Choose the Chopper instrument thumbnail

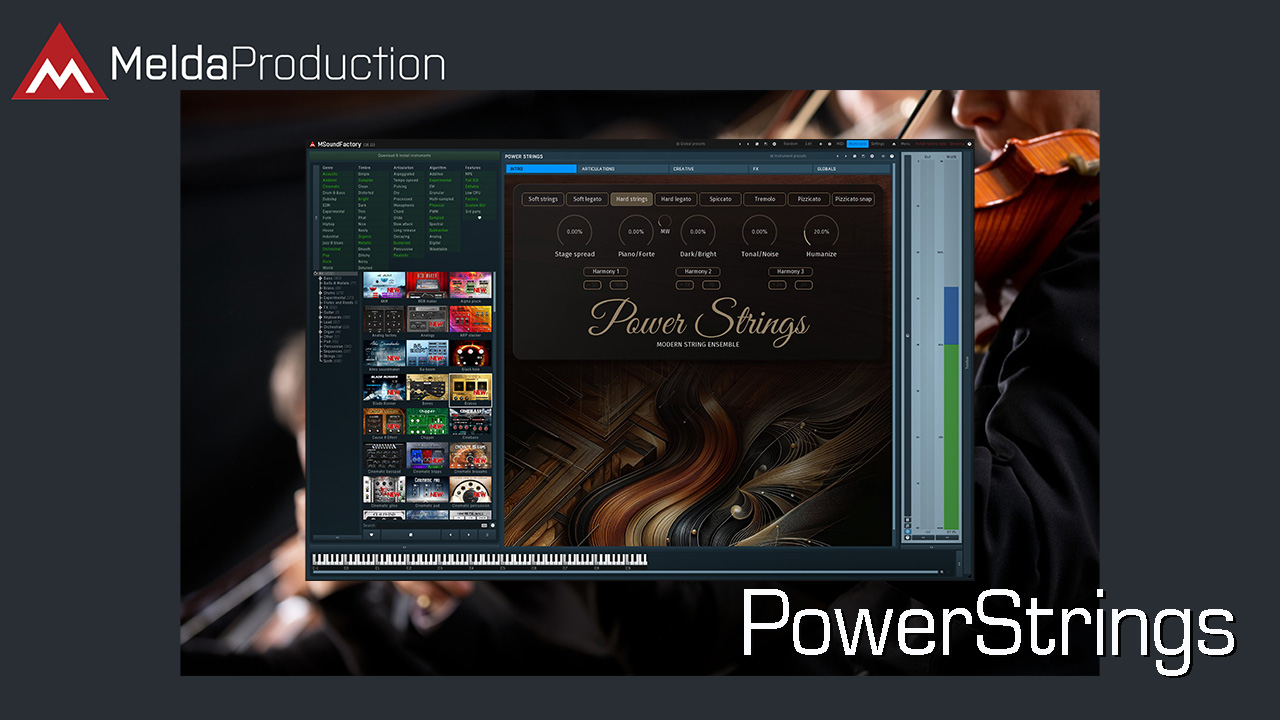[427, 422]
